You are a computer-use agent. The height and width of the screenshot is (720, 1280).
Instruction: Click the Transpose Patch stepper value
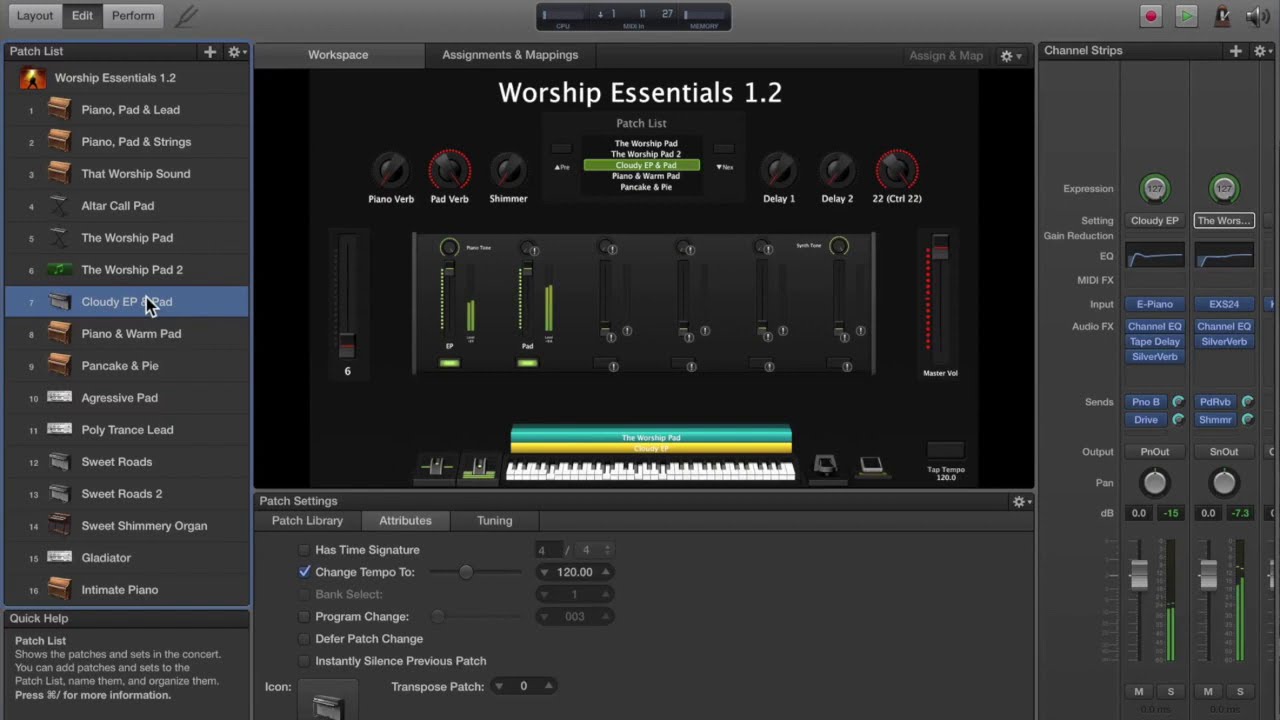[523, 686]
